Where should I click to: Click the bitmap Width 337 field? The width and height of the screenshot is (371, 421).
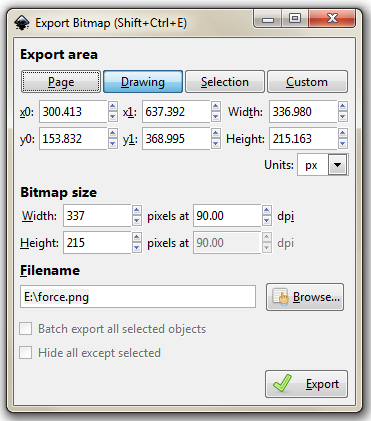[97, 216]
